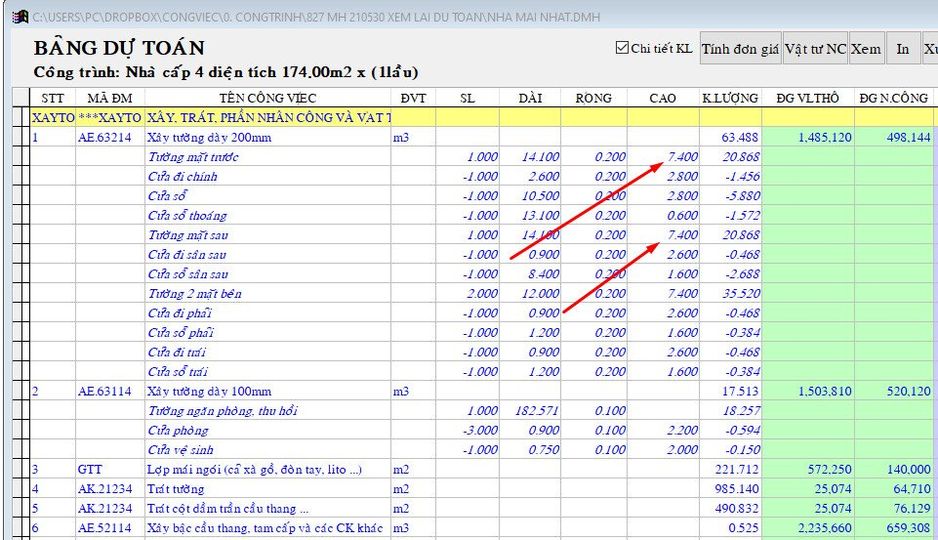Click row header of row 6
The width and height of the screenshot is (938, 540).
pyautogui.click(x=21, y=528)
